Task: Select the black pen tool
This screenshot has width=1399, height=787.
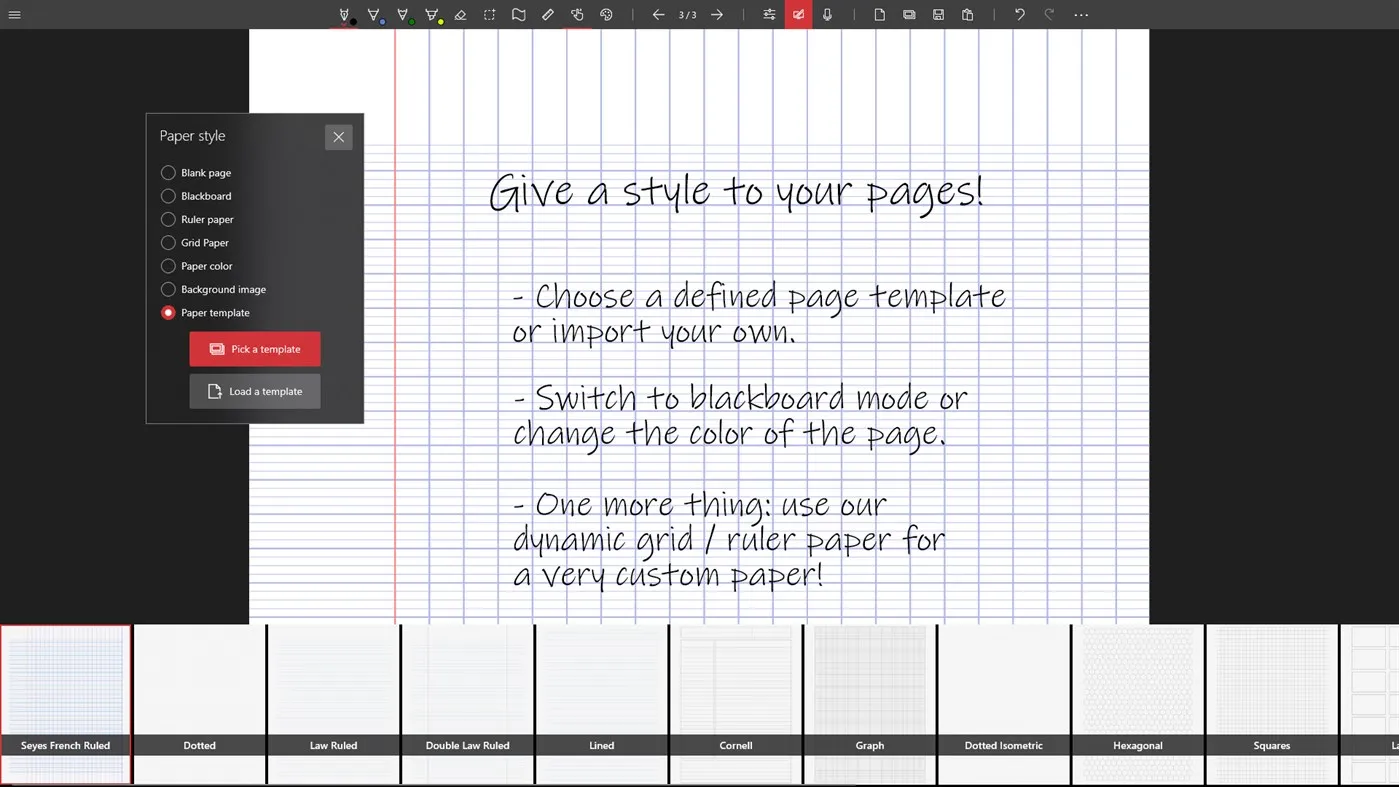Action: tap(344, 14)
